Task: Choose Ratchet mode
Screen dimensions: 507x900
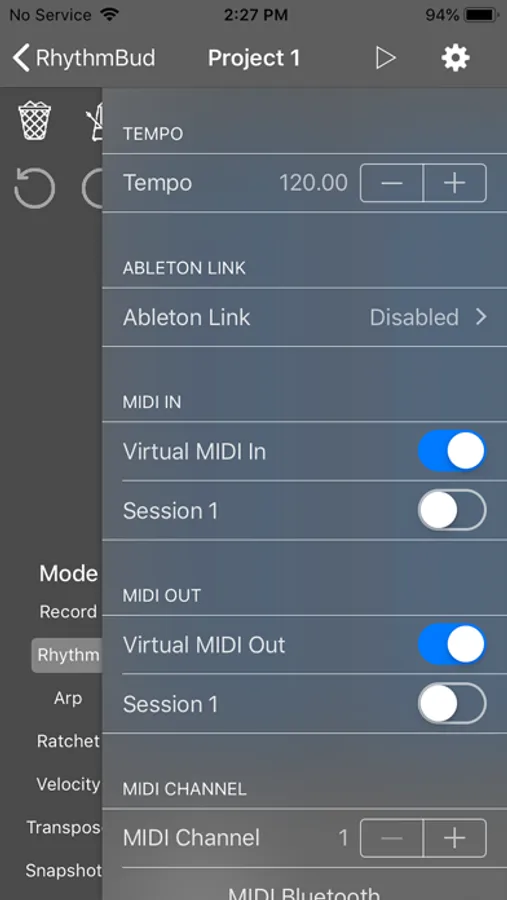Action: click(68, 741)
